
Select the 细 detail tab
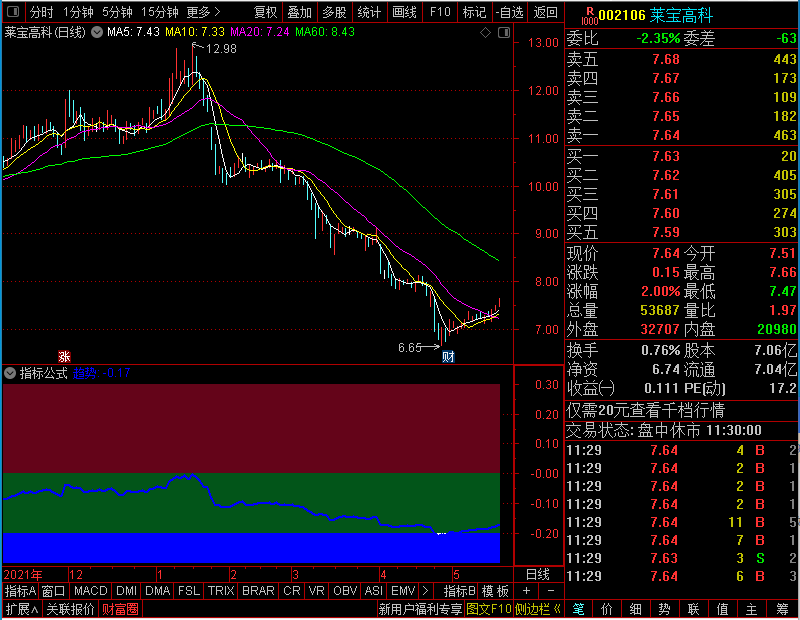pyautogui.click(x=635, y=609)
